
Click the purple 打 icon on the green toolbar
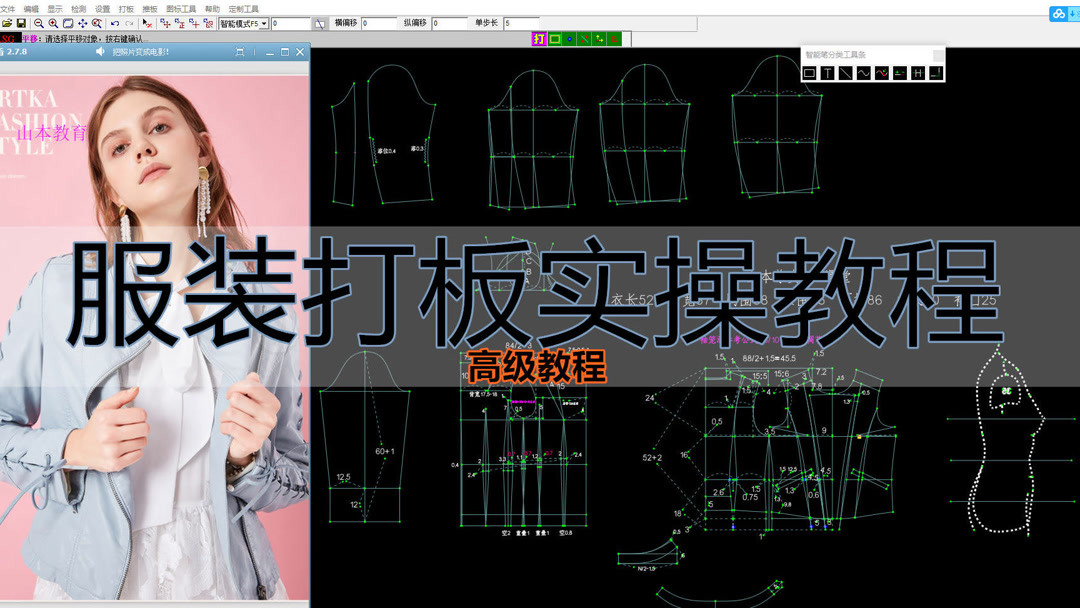pyautogui.click(x=538, y=38)
